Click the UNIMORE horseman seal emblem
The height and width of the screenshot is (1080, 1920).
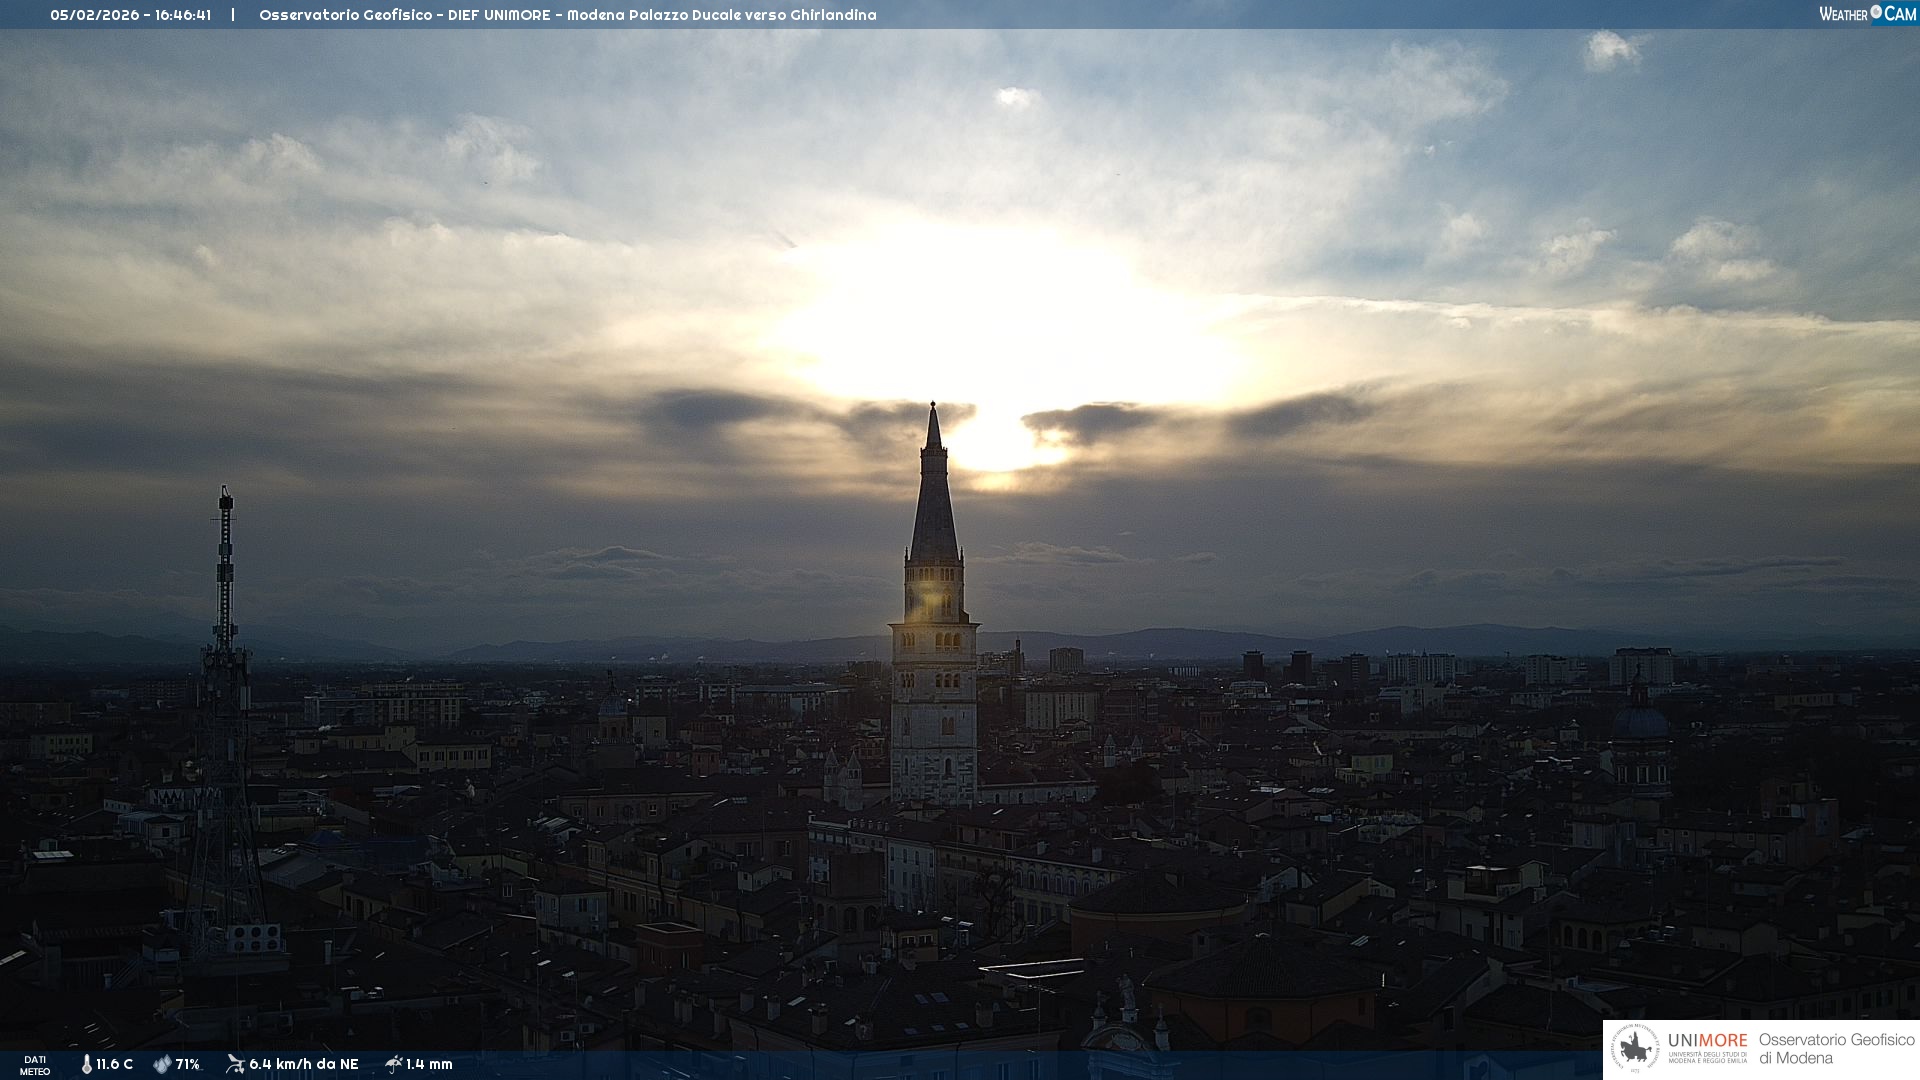pos(1635,1048)
